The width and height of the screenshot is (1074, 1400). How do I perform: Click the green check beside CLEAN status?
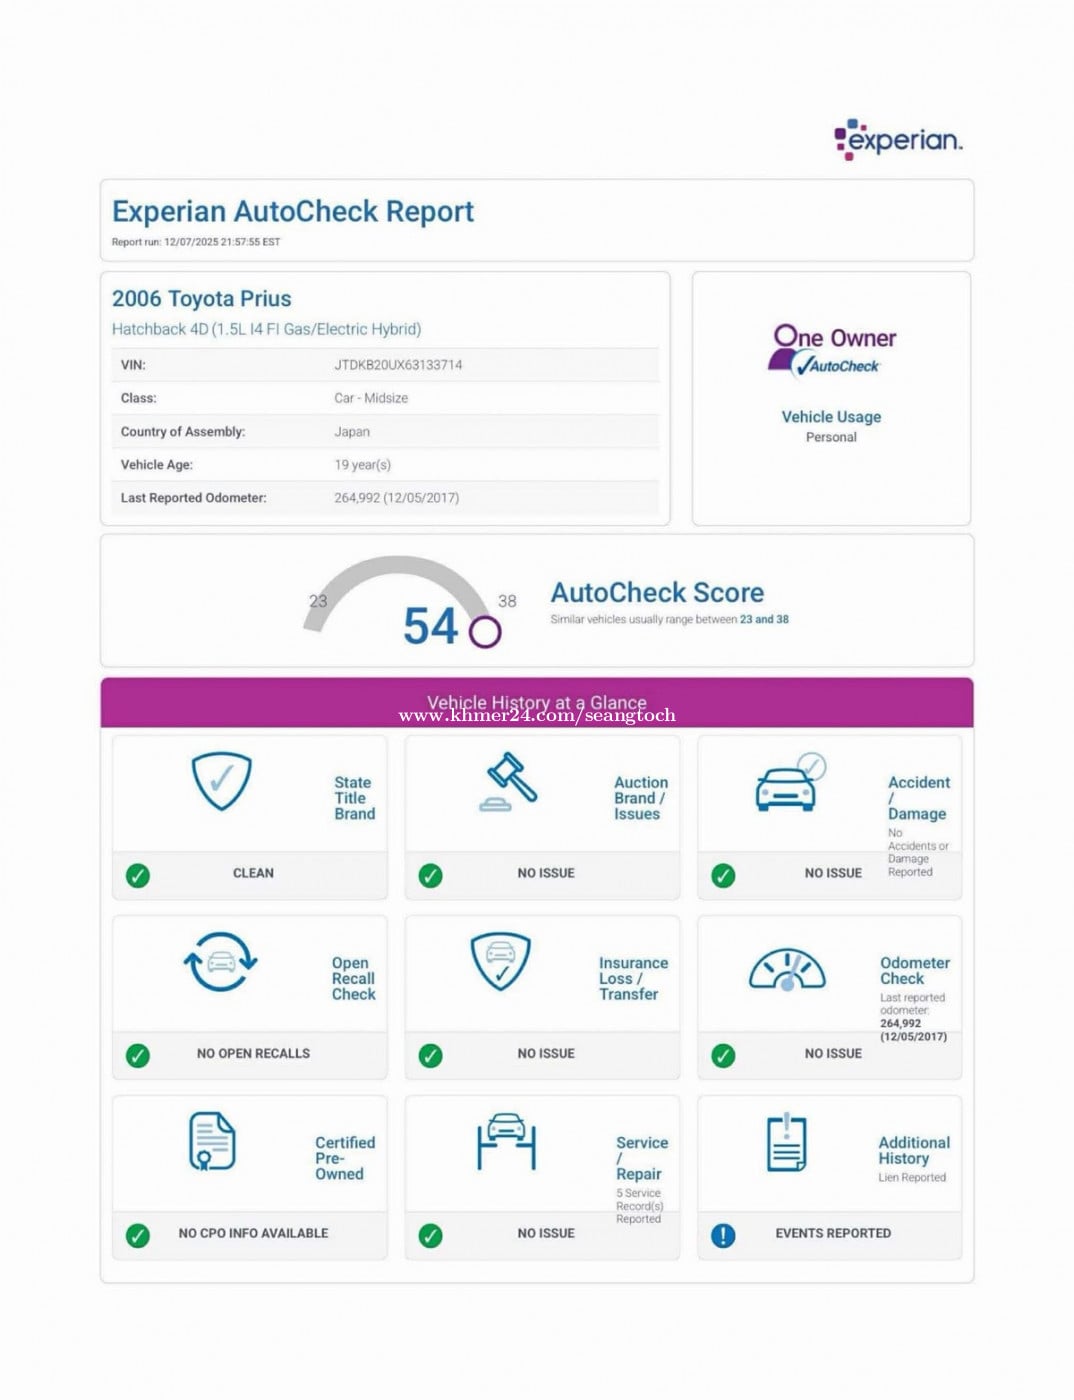(138, 875)
